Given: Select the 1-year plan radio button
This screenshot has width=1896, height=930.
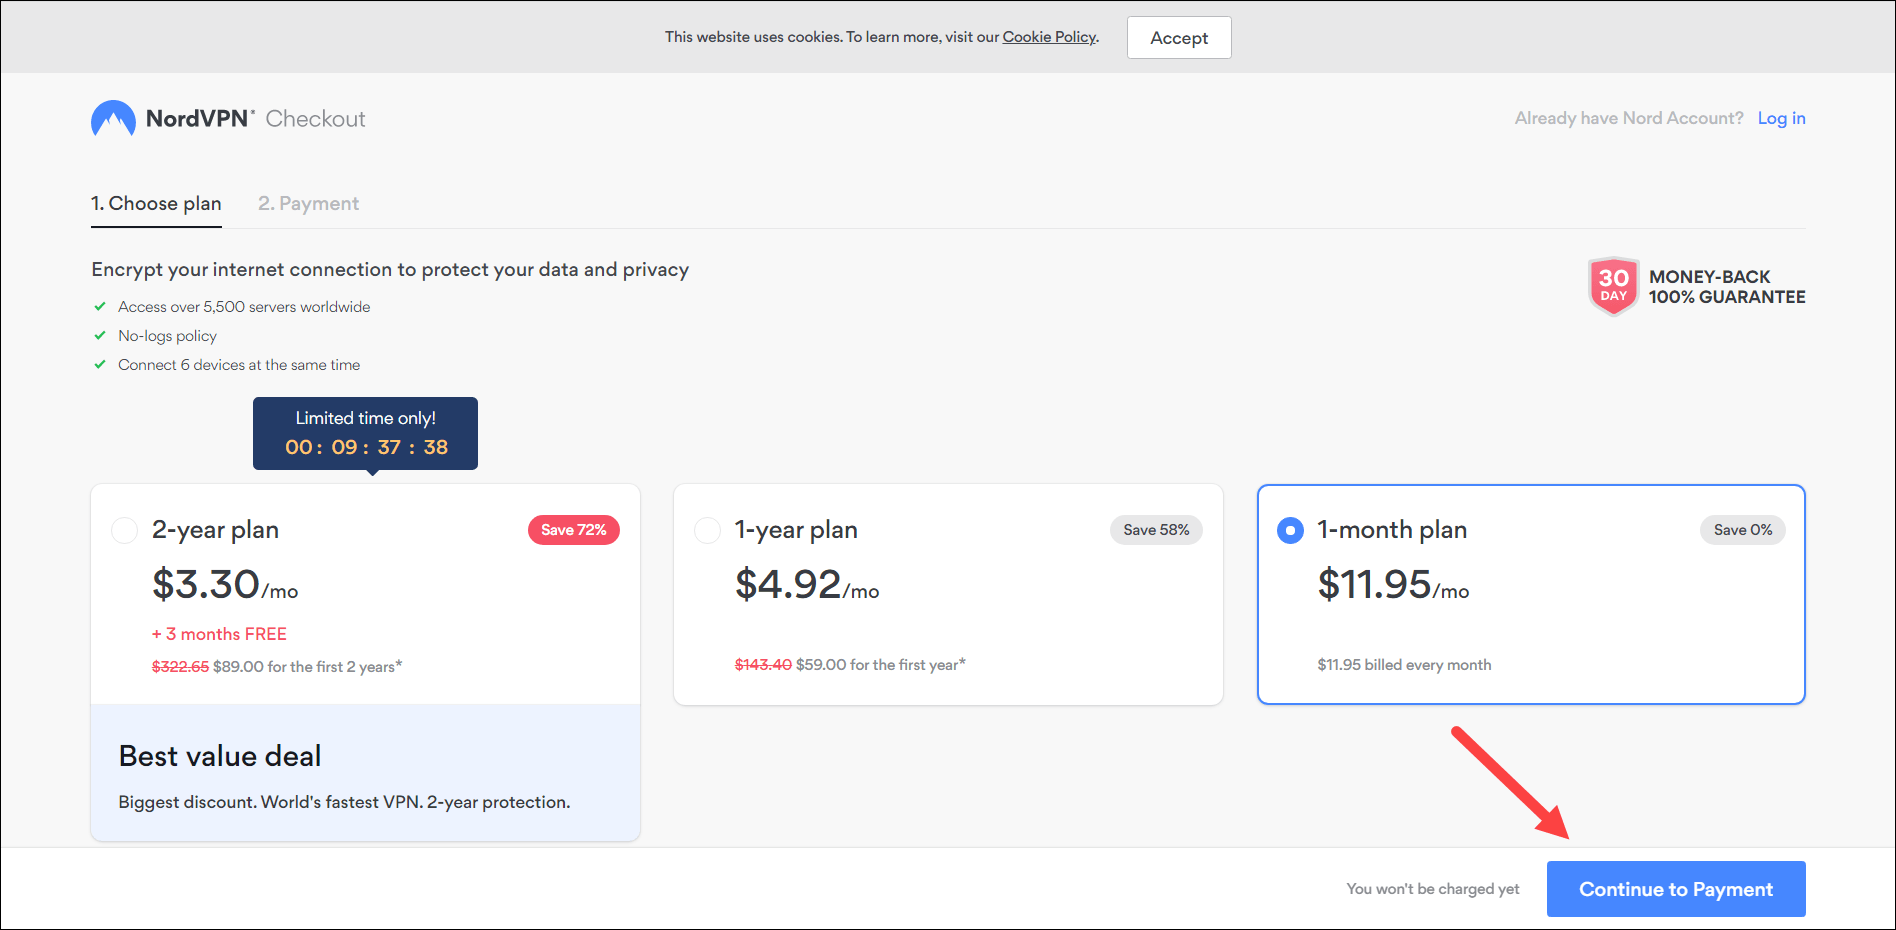Looking at the screenshot, I should point(707,530).
